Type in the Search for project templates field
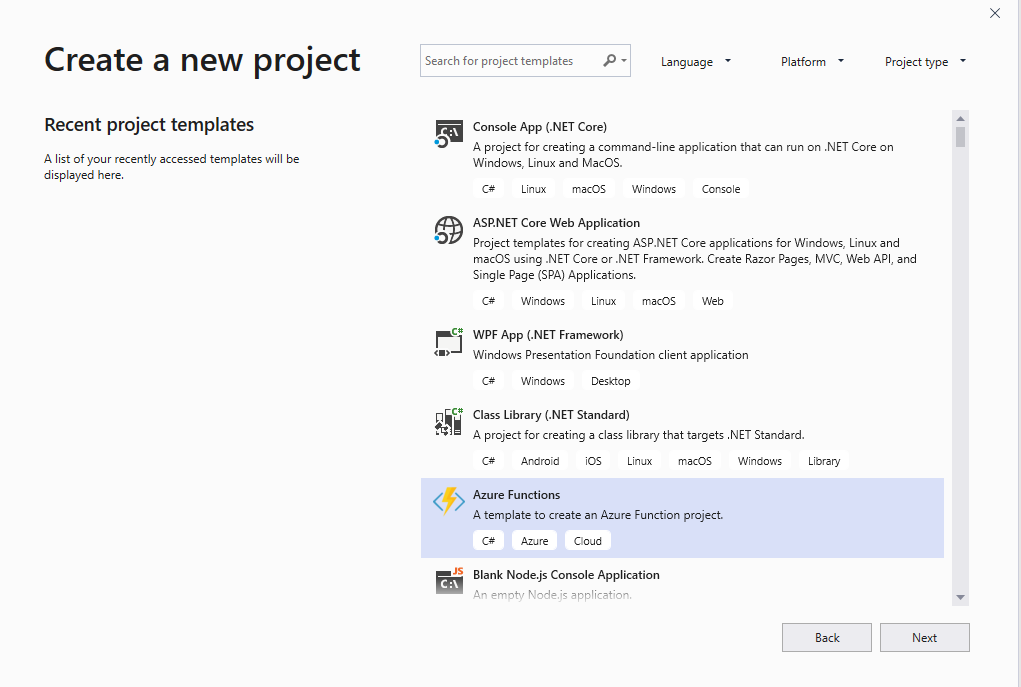This screenshot has height=687, width=1021. (x=510, y=61)
